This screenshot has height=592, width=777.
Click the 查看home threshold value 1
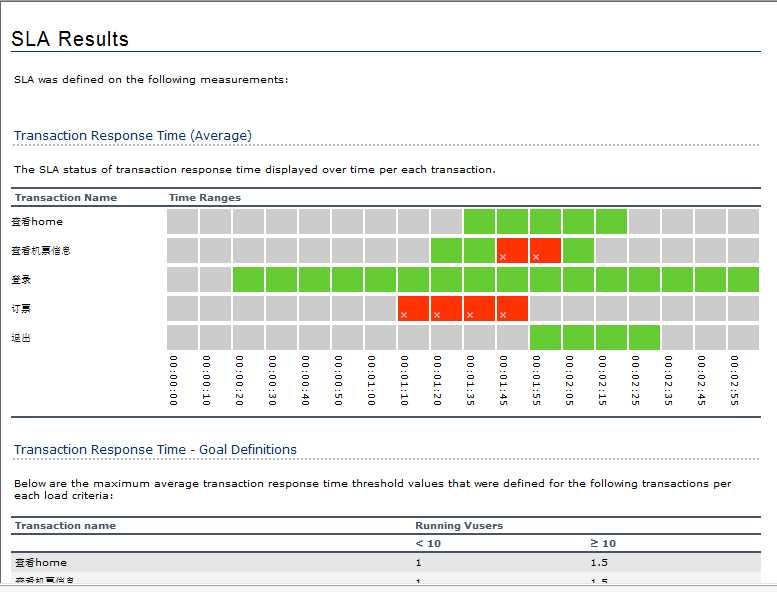419,563
